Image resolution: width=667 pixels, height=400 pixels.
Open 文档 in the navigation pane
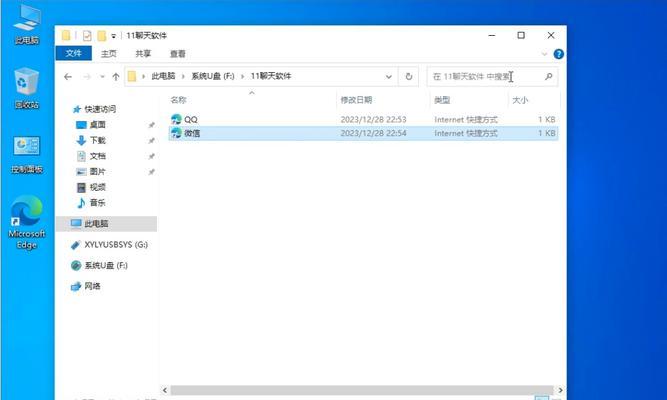[97, 156]
